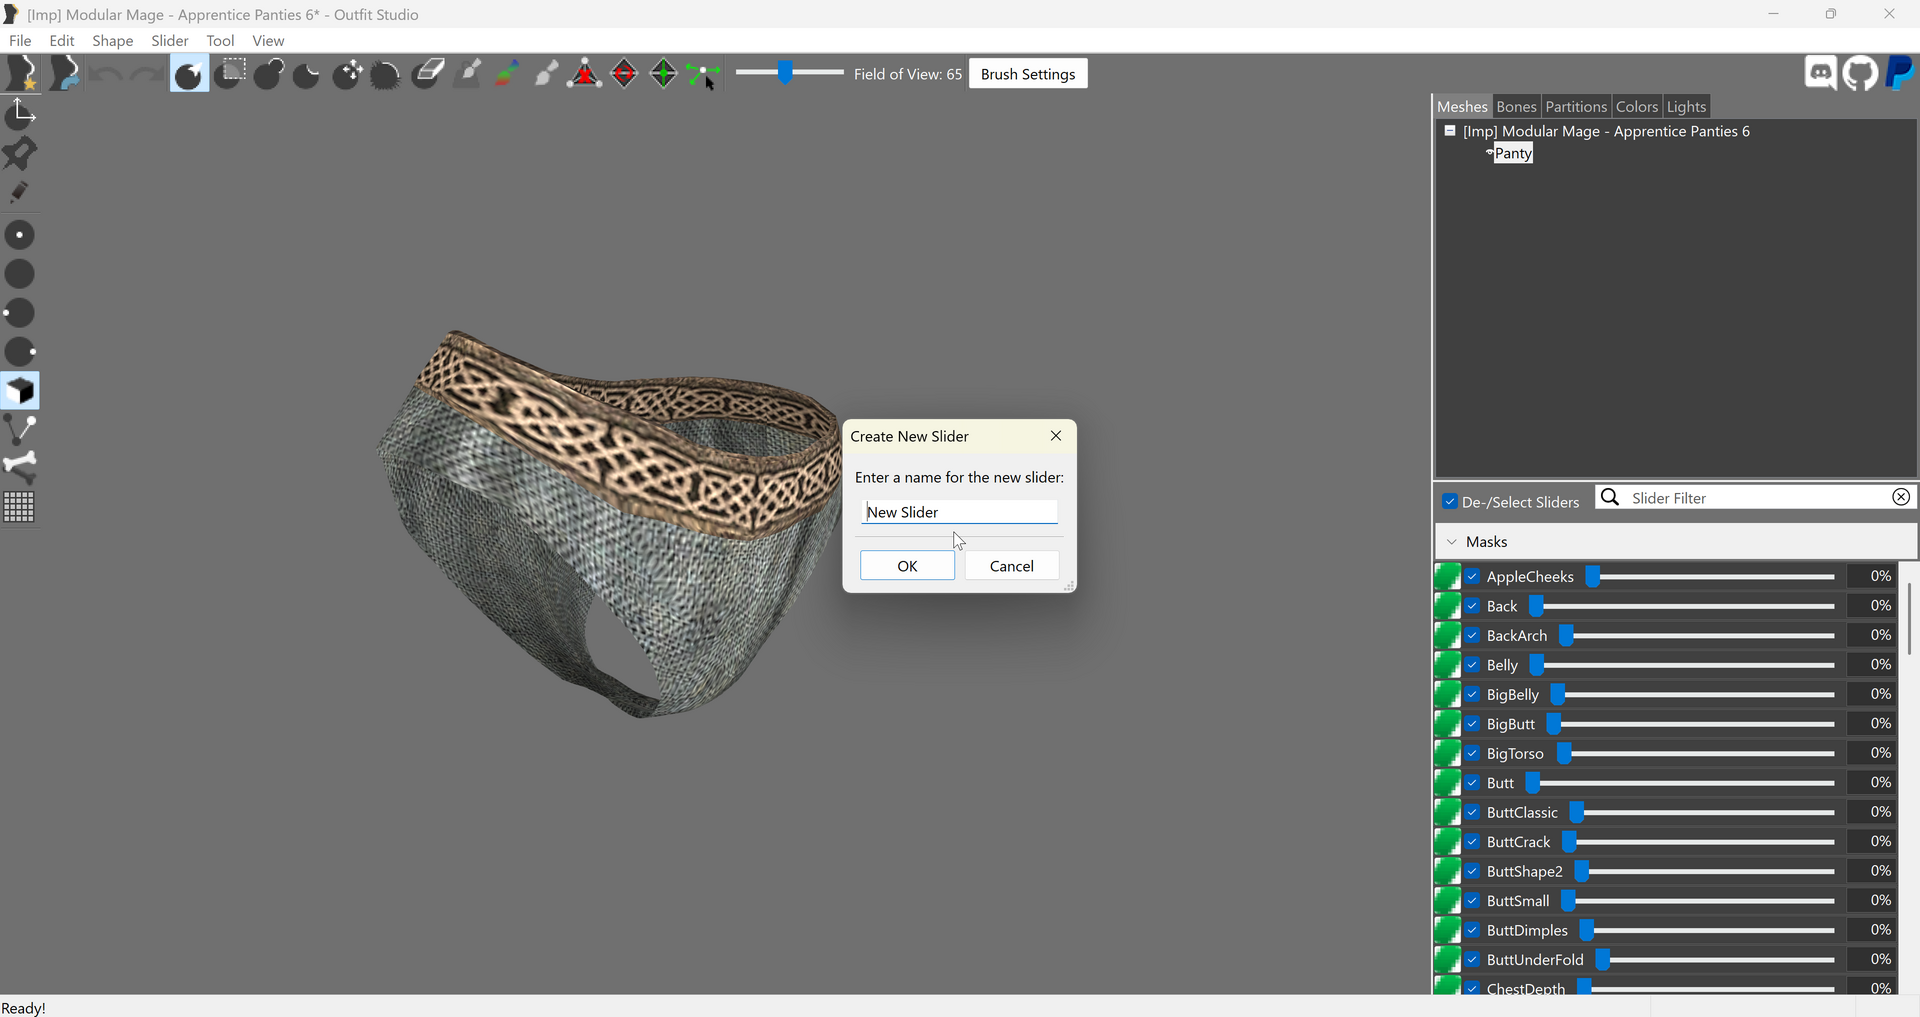Click the Redo arrow in toolbar
Screen dimensions: 1920x1017
coord(147,74)
